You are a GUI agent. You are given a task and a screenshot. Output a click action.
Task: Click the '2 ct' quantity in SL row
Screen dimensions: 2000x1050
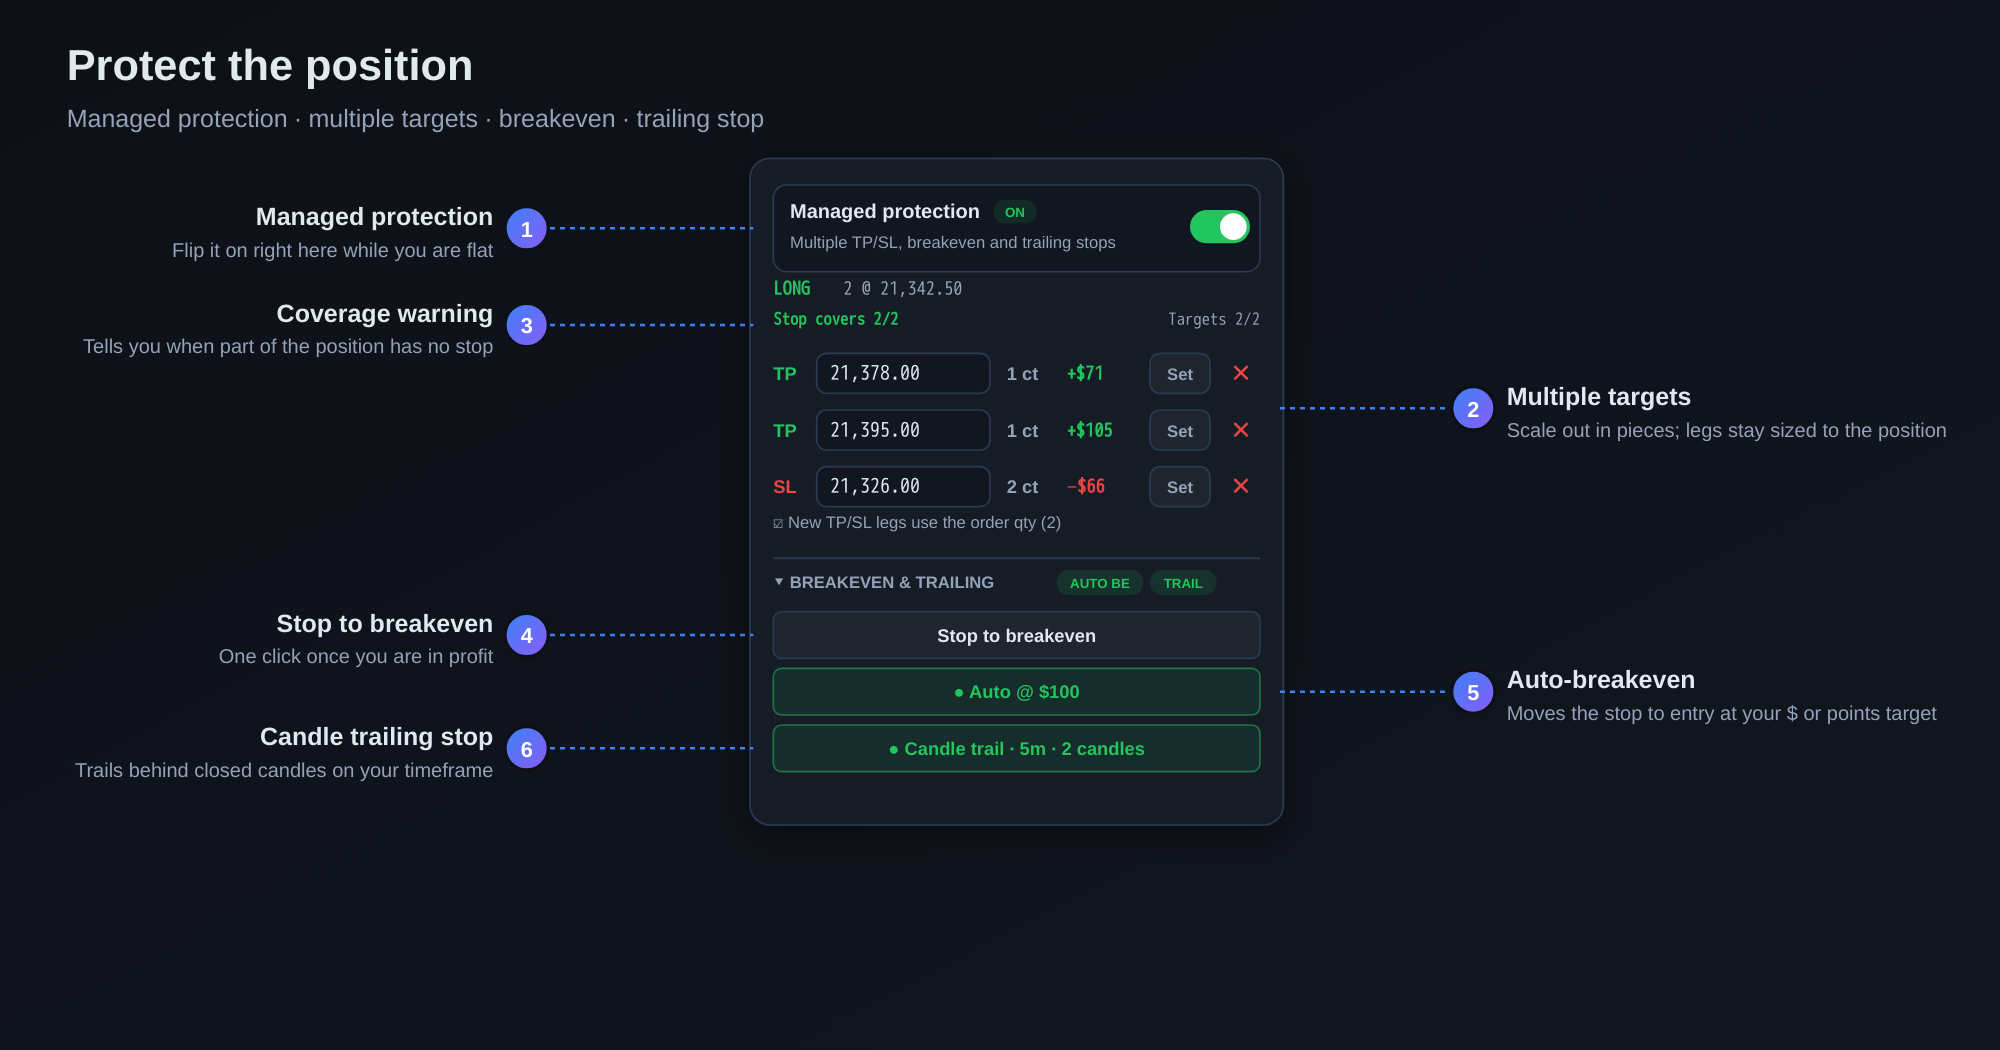click(1022, 487)
